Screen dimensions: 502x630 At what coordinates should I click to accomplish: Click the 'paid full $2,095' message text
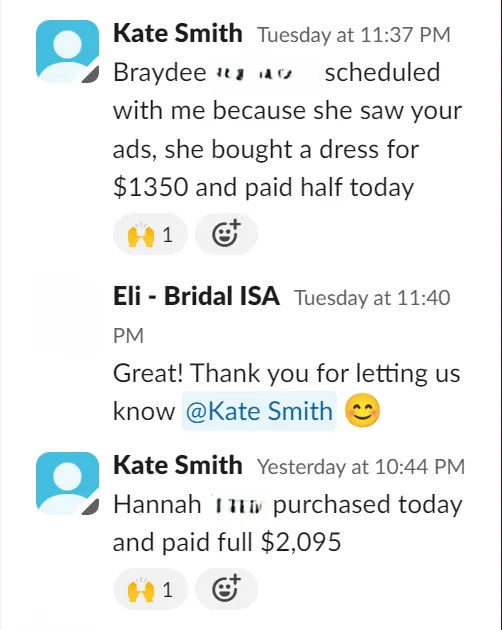[288, 523]
